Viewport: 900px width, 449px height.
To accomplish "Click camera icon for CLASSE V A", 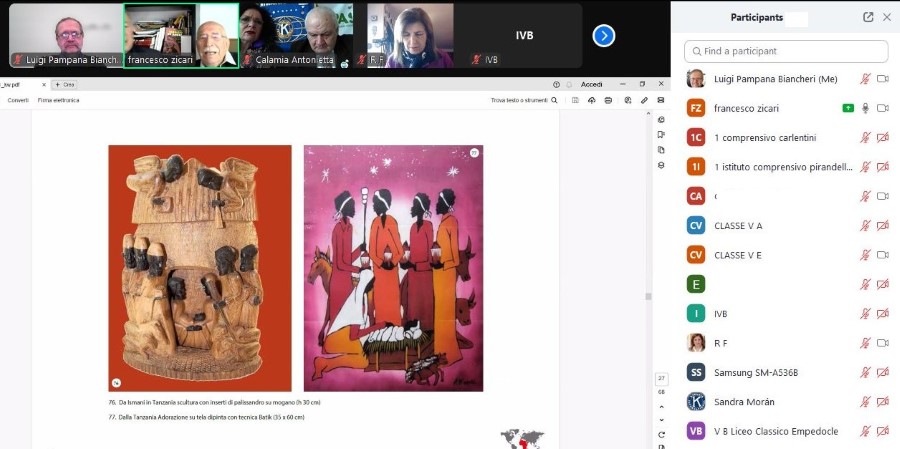I will tap(883, 225).
